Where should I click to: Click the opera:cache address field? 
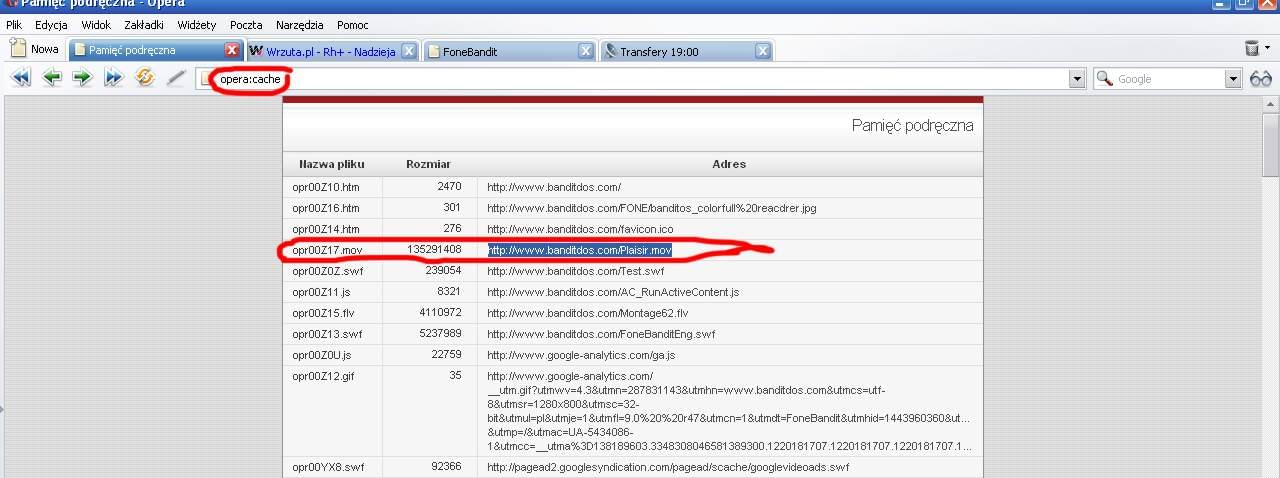640,79
